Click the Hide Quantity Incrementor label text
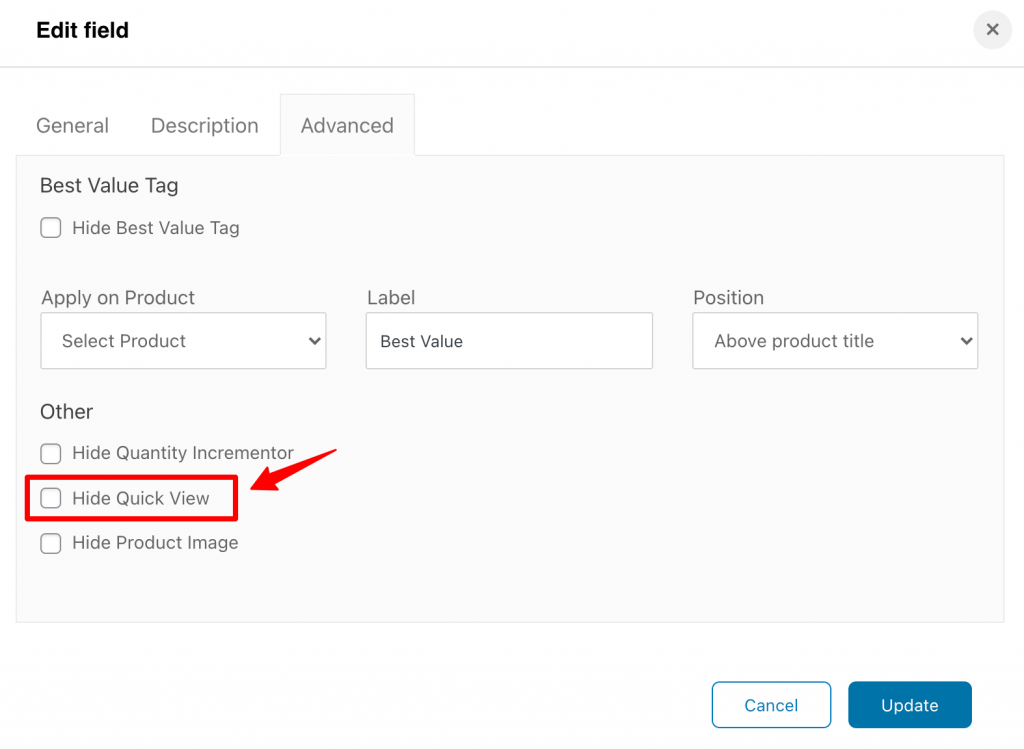Image resolution: width=1024 pixels, height=749 pixels. (183, 453)
